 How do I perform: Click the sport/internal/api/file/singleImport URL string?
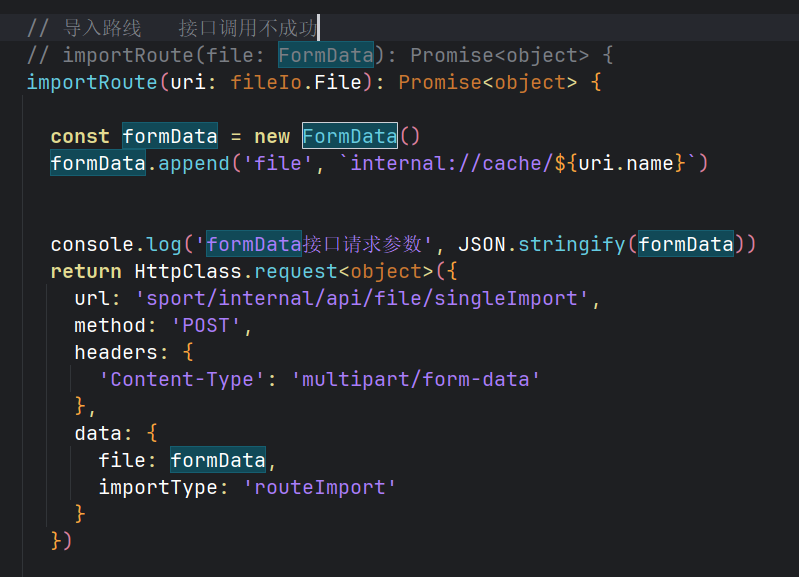[356, 298]
